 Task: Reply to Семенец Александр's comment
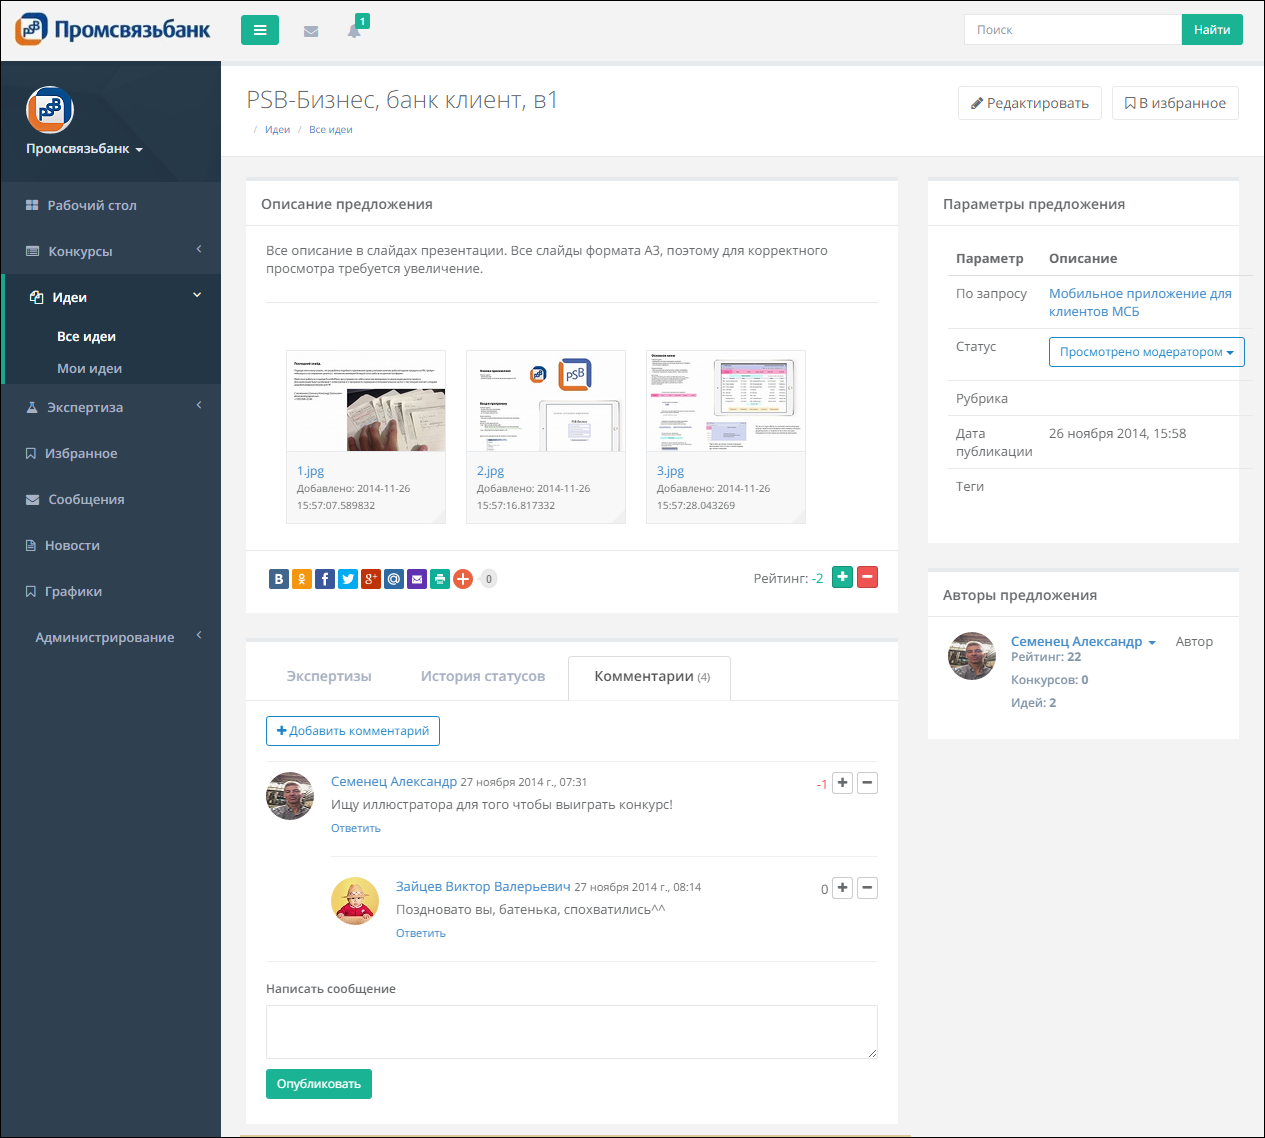tap(356, 828)
